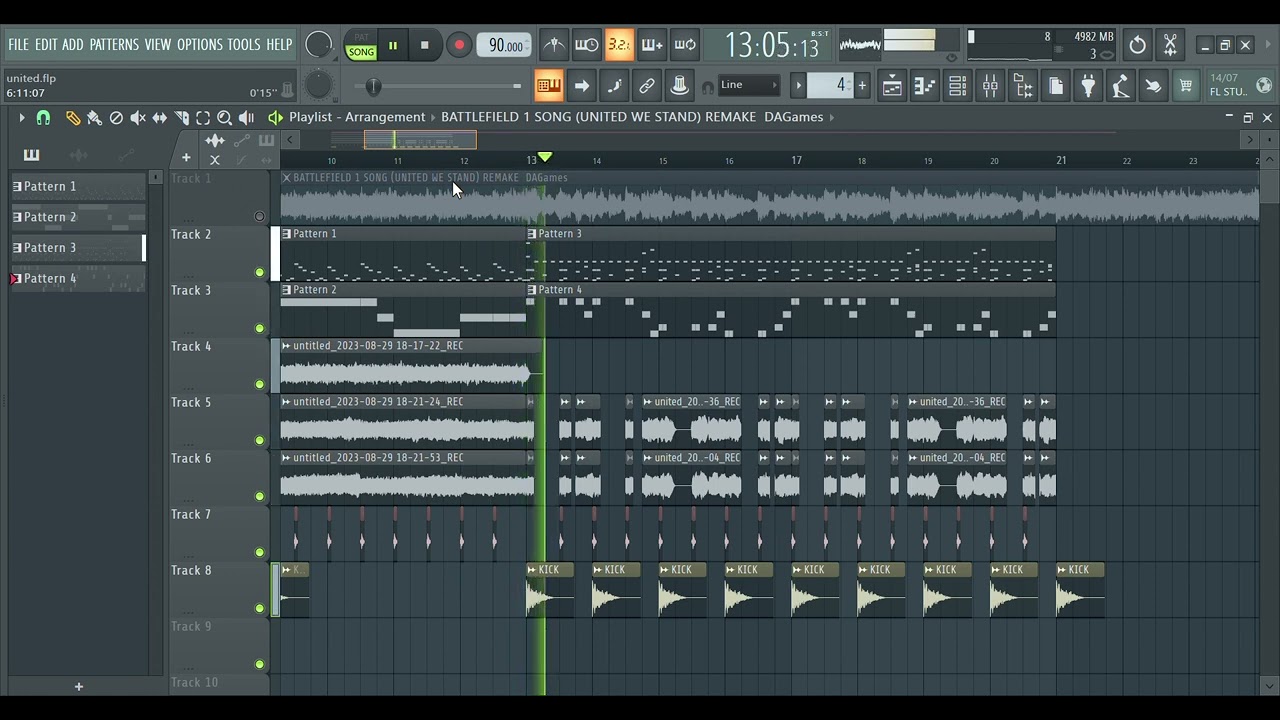This screenshot has width=1280, height=720.
Task: Enable wait for input before recording
Action: [x=586, y=45]
